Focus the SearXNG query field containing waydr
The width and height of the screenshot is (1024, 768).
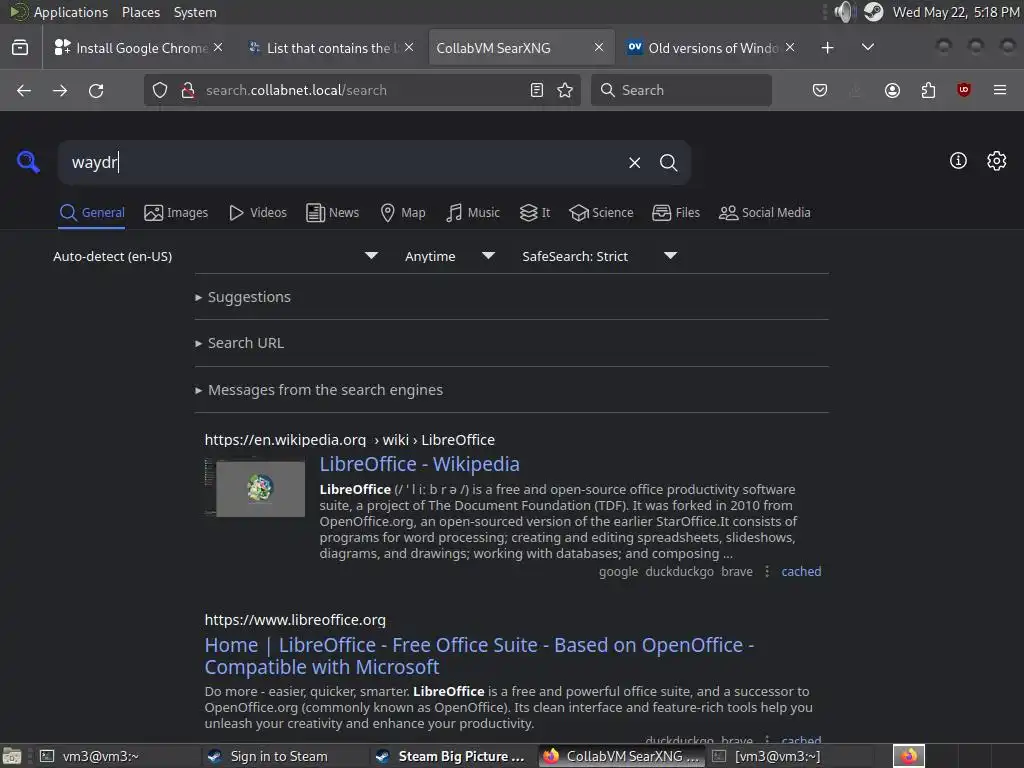pos(346,162)
